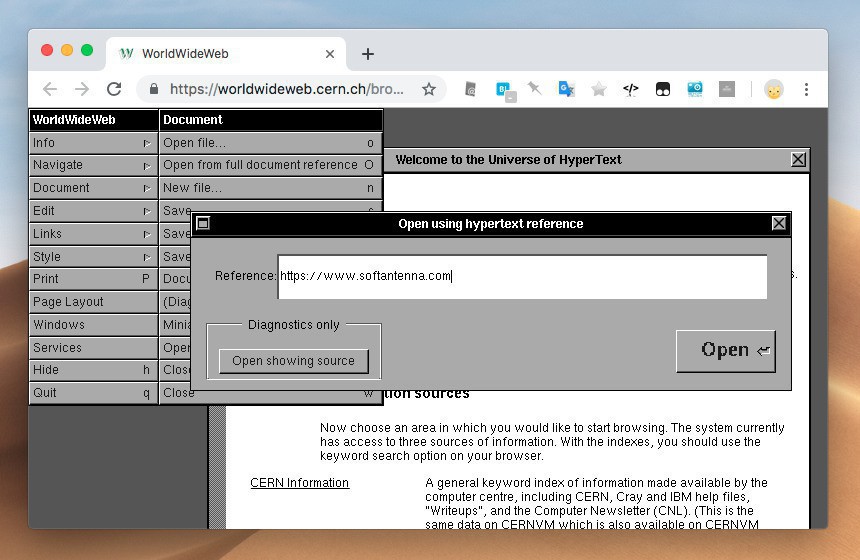This screenshot has width=860, height=560.
Task: Click the WorldWideWeb tab favicon
Action: tap(127, 53)
